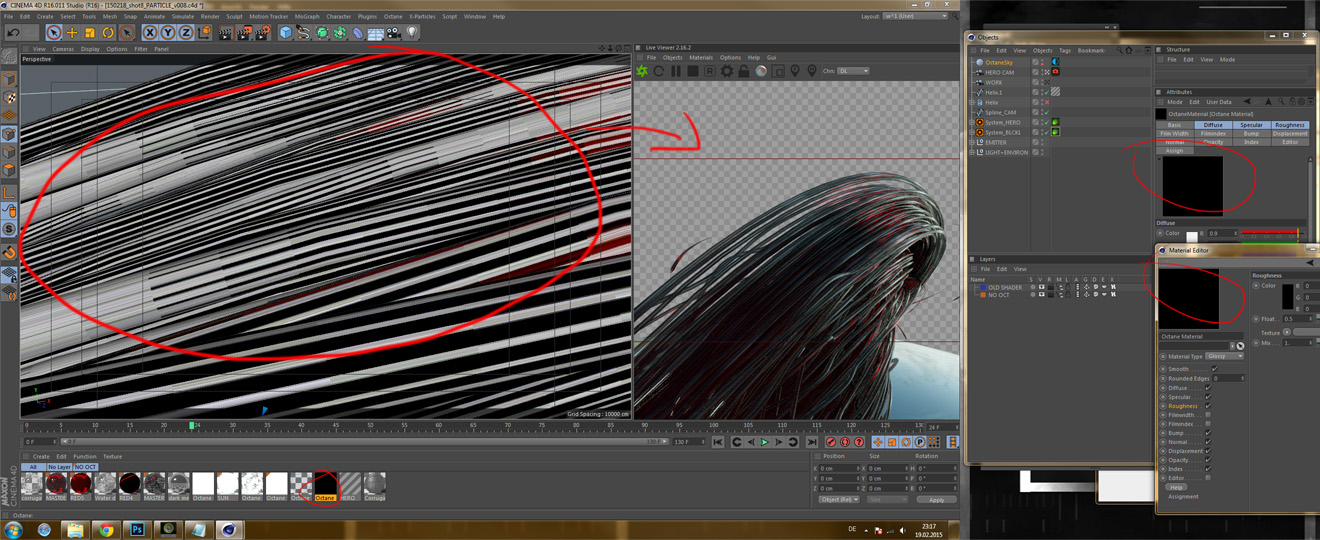Play the animation forward

765,442
